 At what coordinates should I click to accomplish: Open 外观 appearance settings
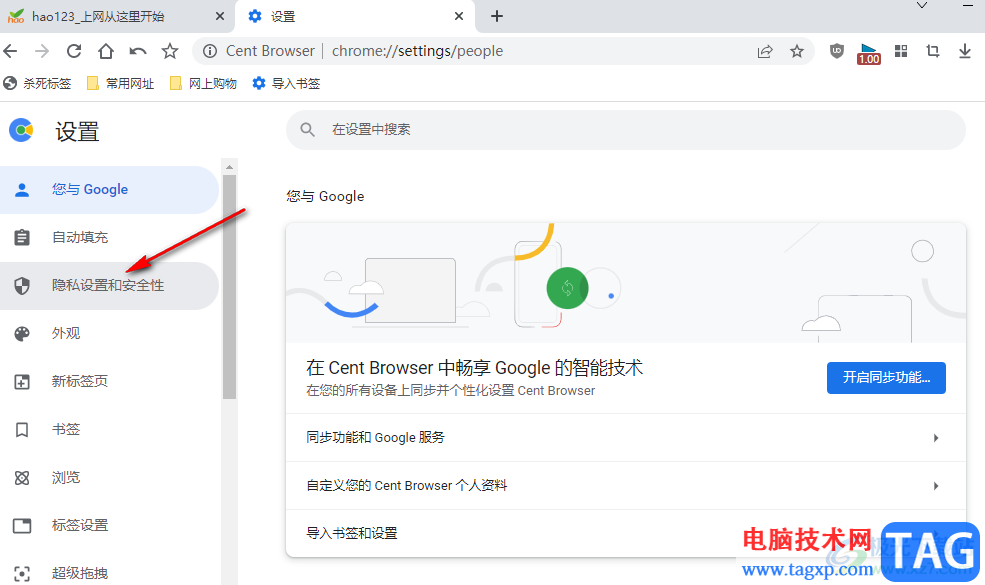click(x=109, y=334)
